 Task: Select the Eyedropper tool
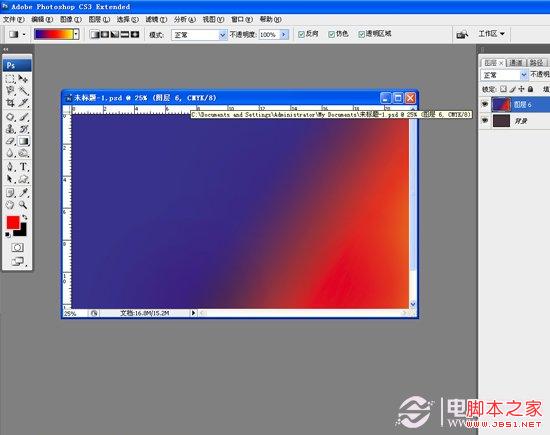(23, 192)
